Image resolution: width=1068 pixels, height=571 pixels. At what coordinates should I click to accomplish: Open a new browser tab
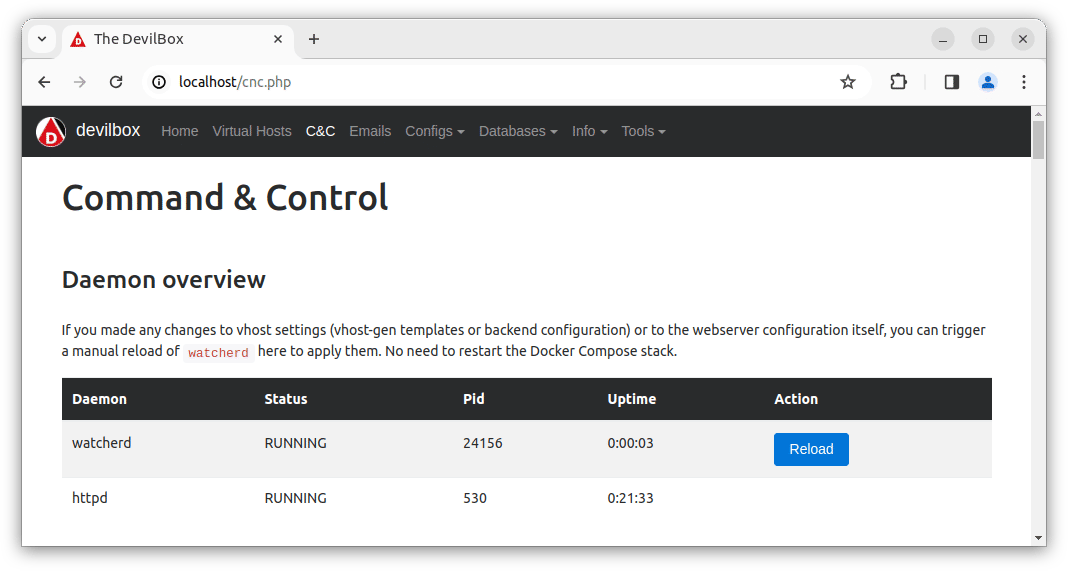click(x=314, y=39)
